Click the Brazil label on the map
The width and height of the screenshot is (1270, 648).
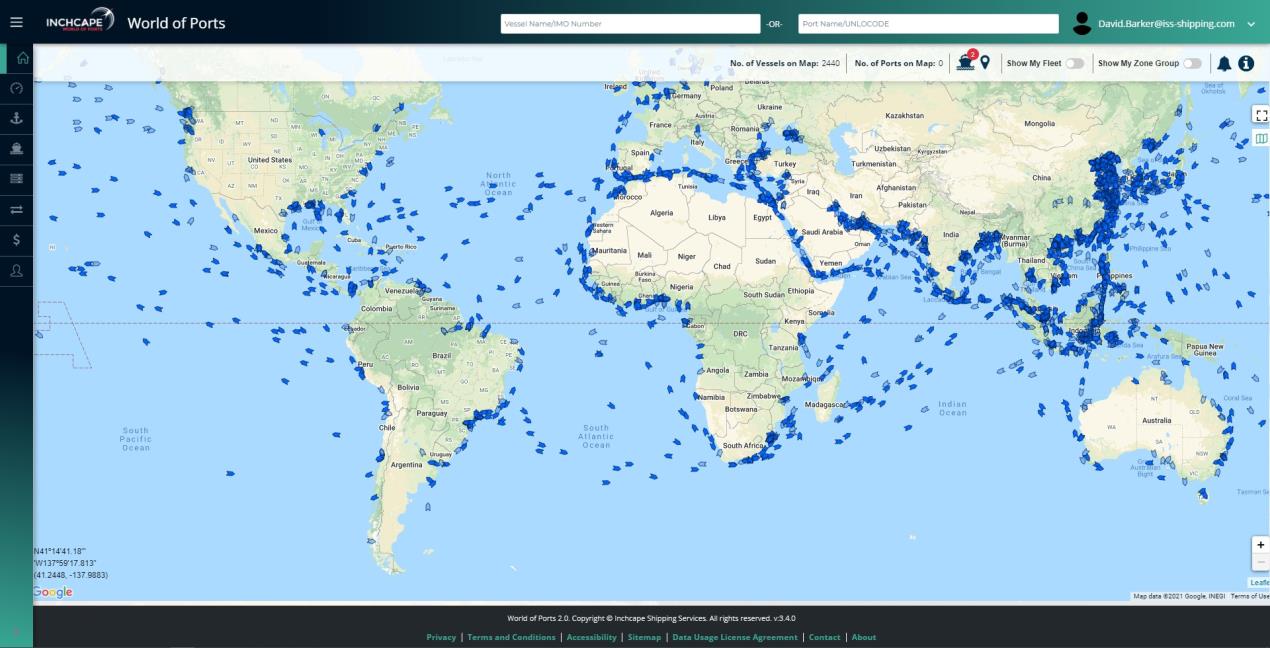click(x=441, y=355)
